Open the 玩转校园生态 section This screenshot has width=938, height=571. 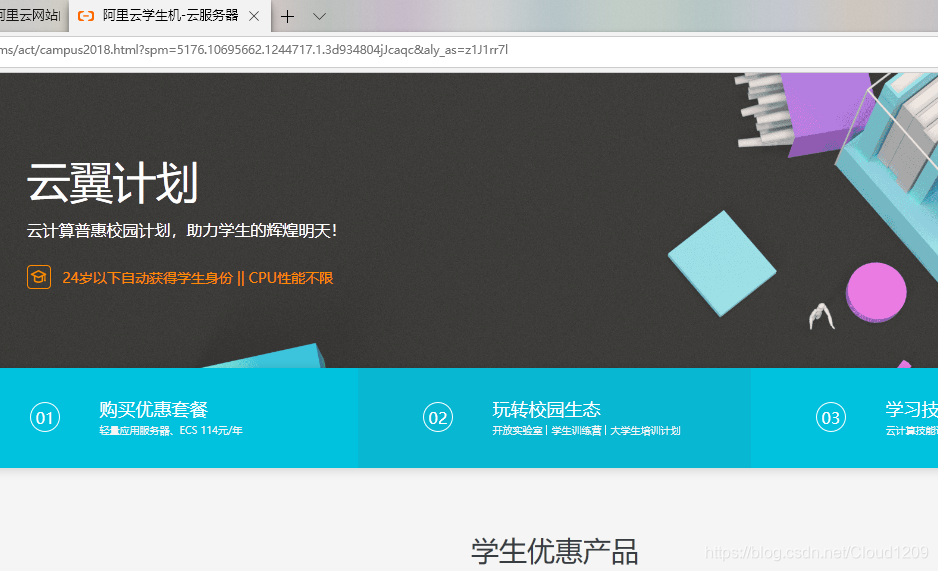(546, 409)
